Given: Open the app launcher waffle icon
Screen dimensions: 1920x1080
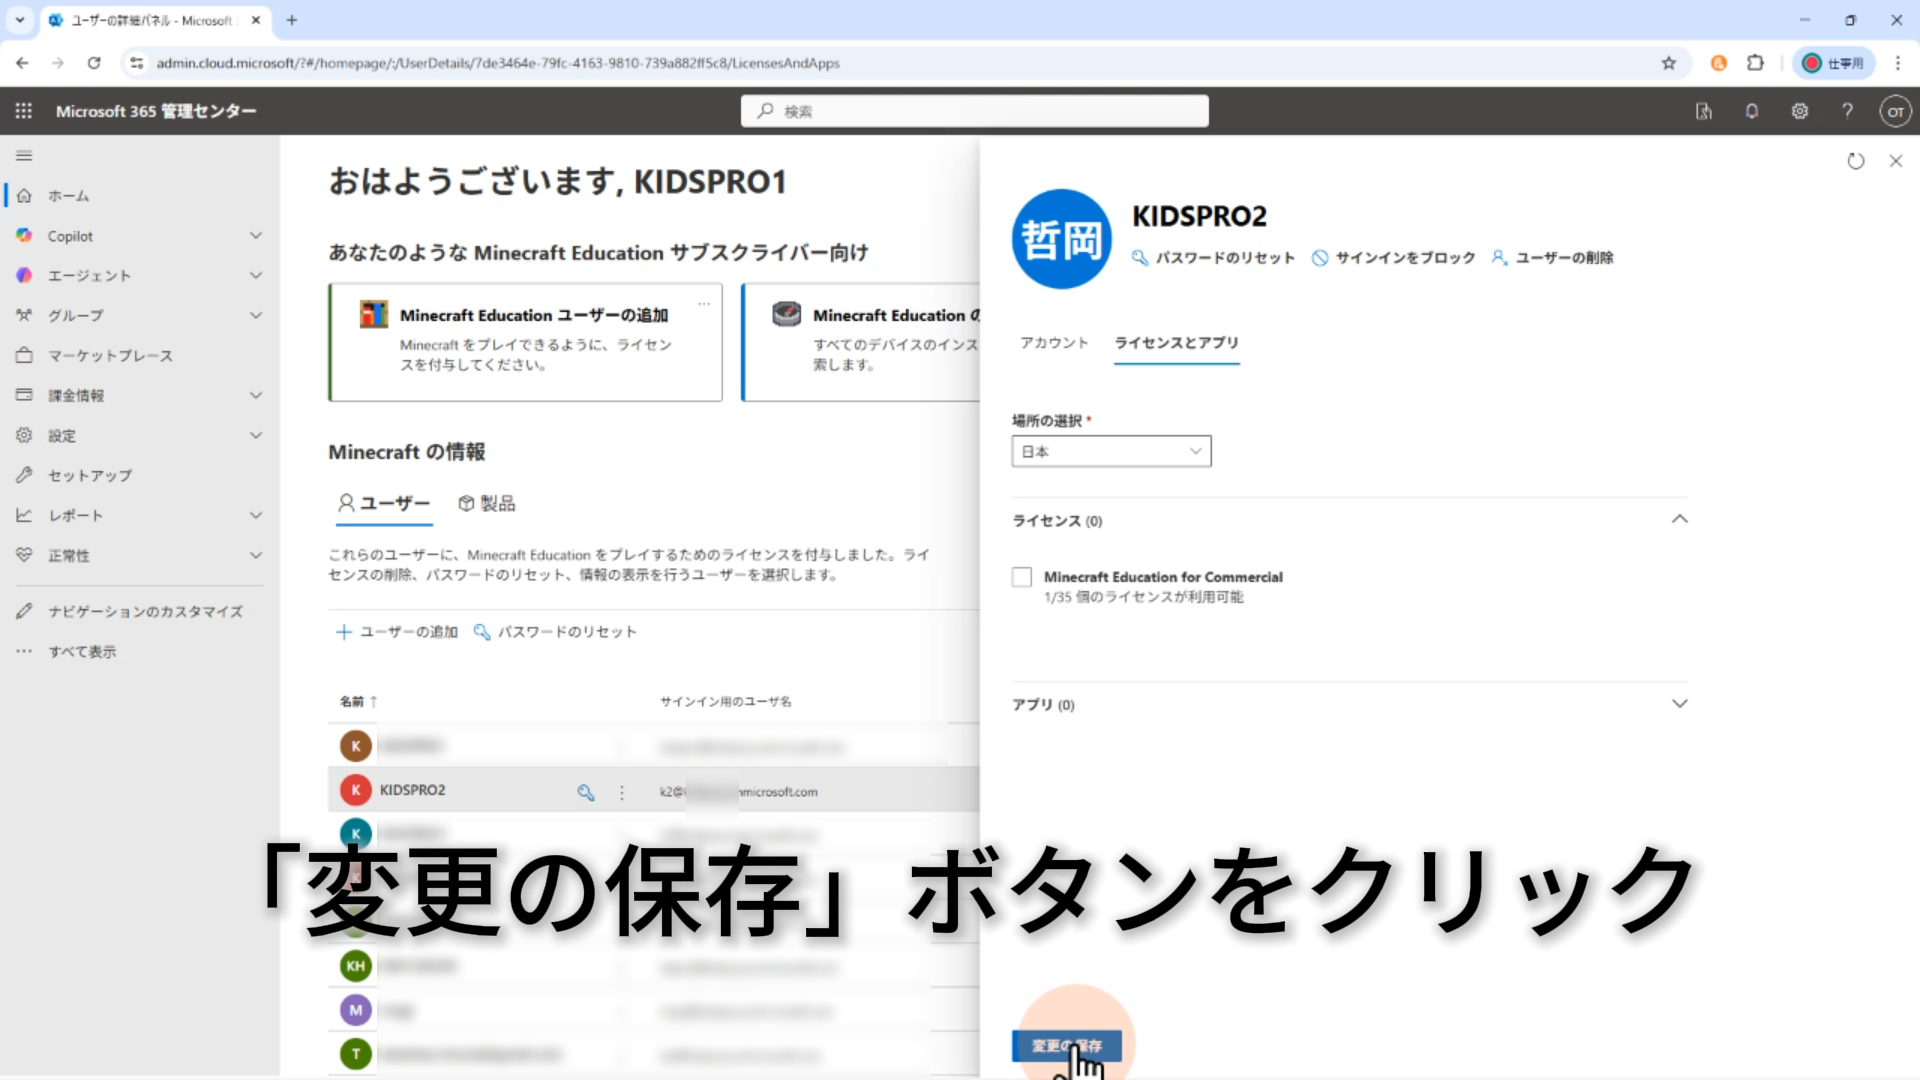Looking at the screenshot, I should pos(24,111).
